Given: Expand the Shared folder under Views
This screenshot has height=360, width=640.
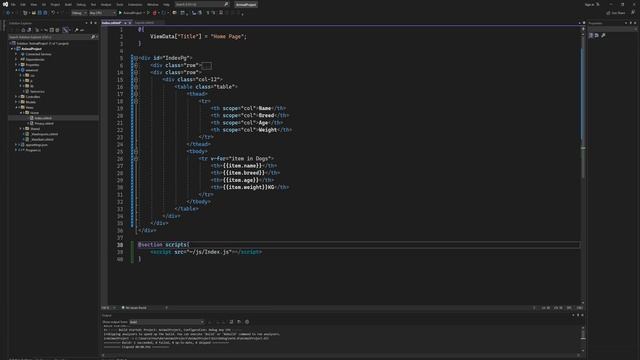Looking at the screenshot, I should point(21,129).
